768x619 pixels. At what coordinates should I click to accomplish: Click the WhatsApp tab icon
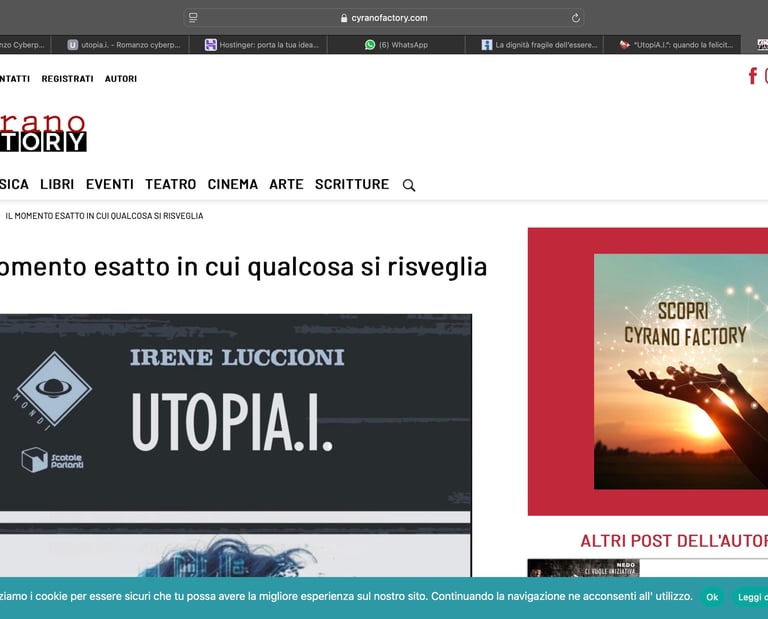[370, 45]
